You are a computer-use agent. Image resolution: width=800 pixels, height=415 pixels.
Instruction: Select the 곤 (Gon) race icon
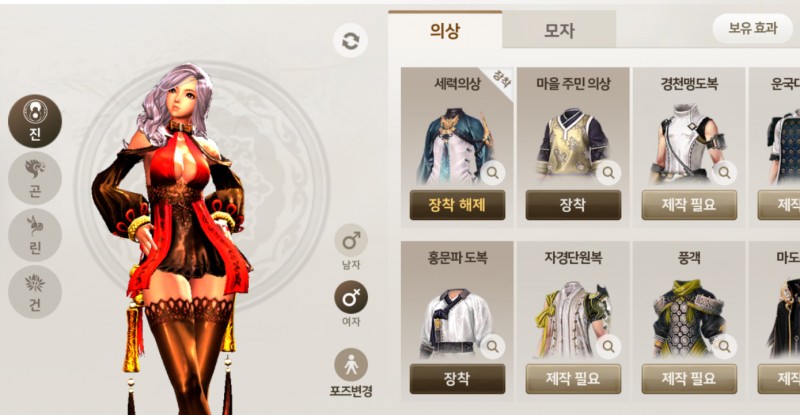[35, 178]
